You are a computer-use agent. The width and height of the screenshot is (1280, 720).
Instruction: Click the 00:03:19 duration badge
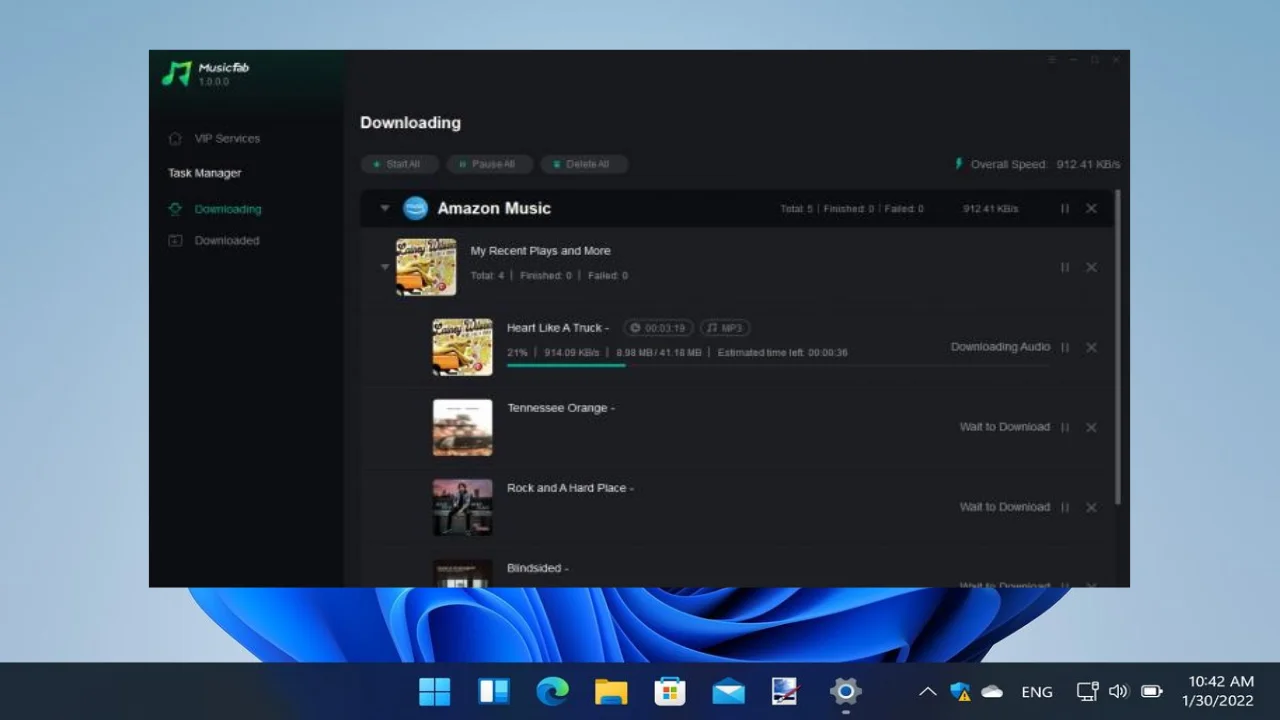(659, 328)
